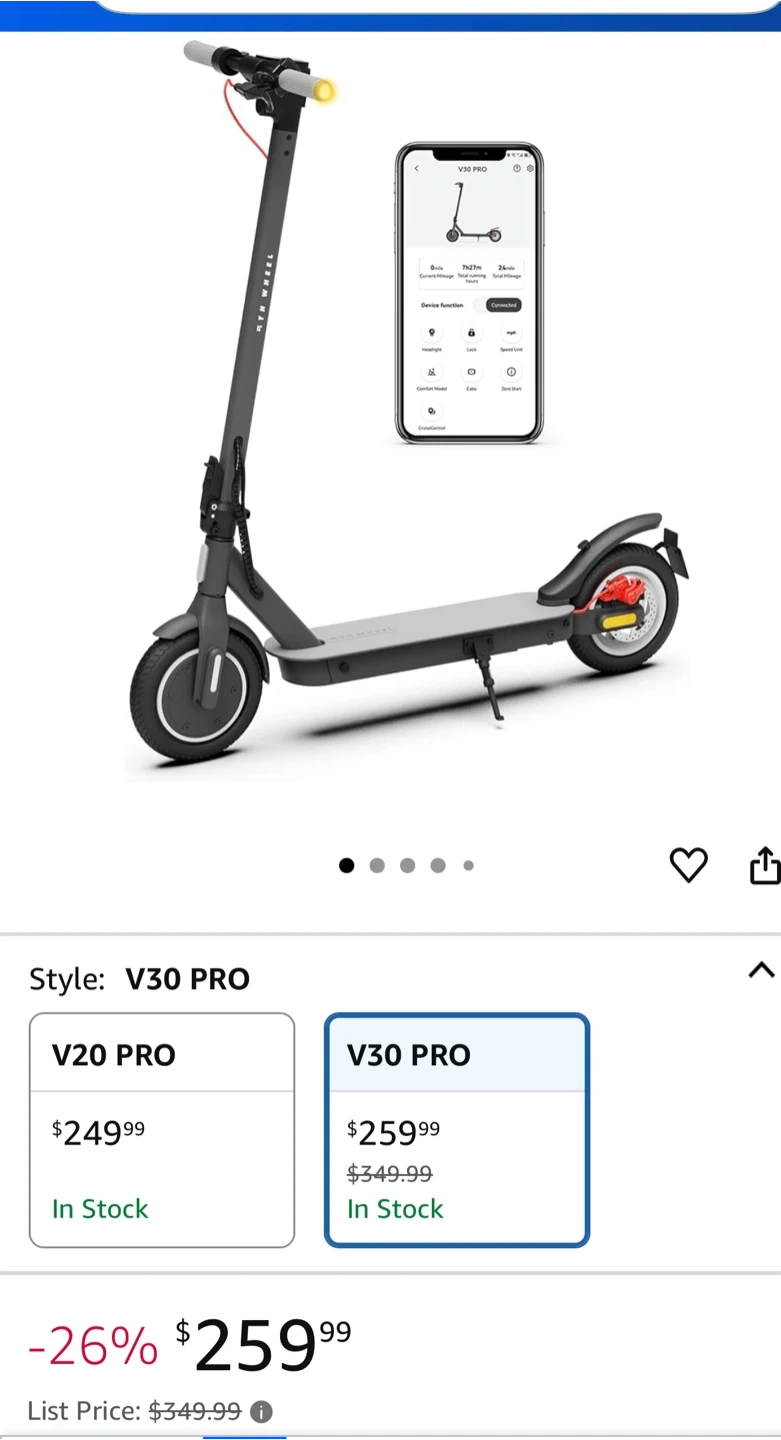Tap the -26% discount label
This screenshot has width=781, height=1440.
[93, 1346]
